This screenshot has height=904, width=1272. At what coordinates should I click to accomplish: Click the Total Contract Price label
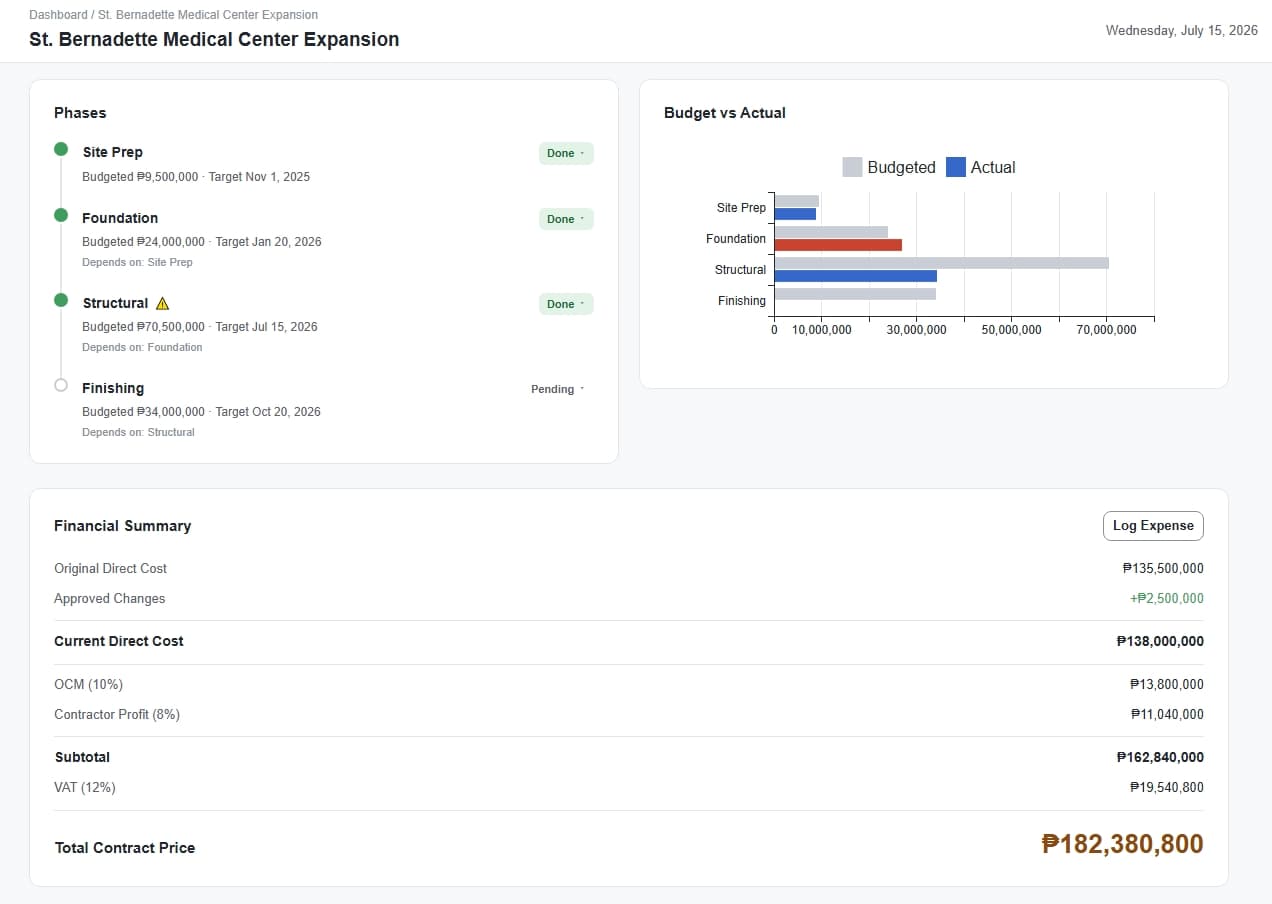pyautogui.click(x=125, y=847)
